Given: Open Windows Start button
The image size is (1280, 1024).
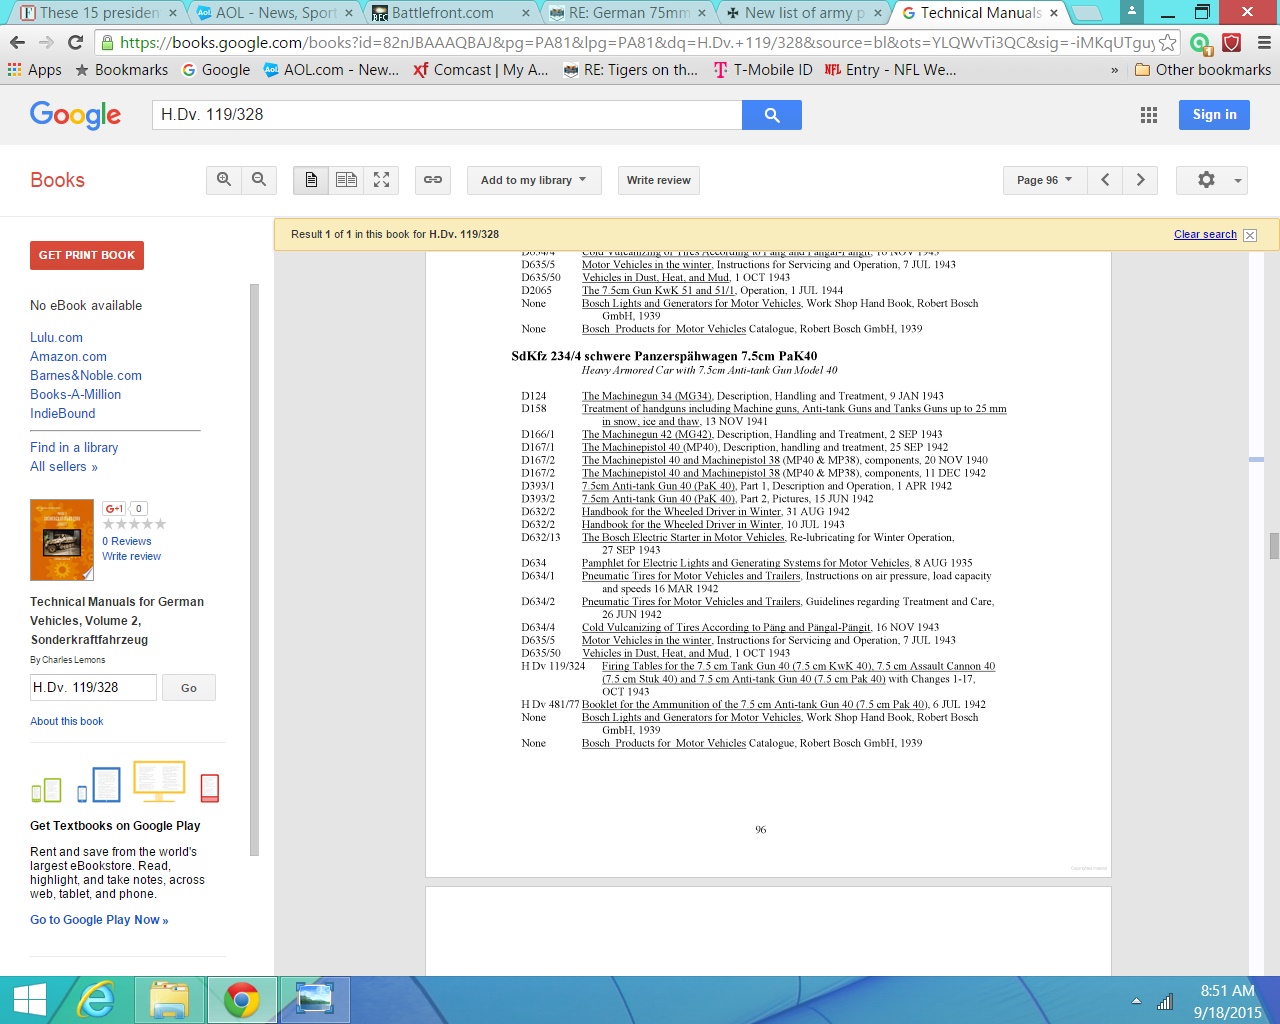Looking at the screenshot, I should pos(29,1000).
